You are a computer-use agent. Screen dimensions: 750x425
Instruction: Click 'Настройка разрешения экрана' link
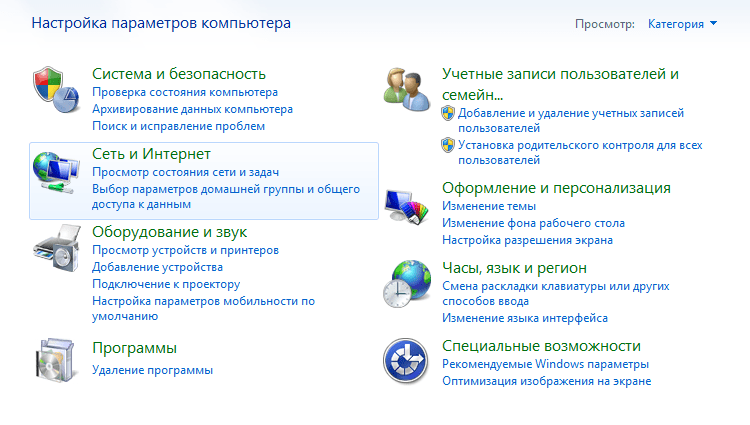(527, 240)
